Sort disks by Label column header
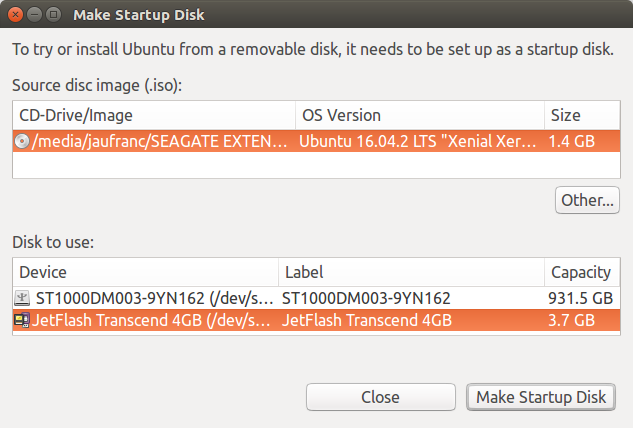Viewport: 633px width, 428px height. [x=411, y=273]
